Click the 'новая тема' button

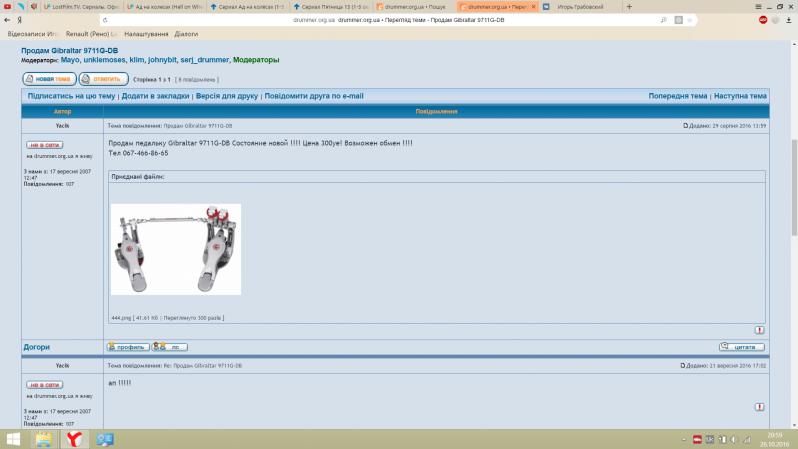tap(49, 79)
